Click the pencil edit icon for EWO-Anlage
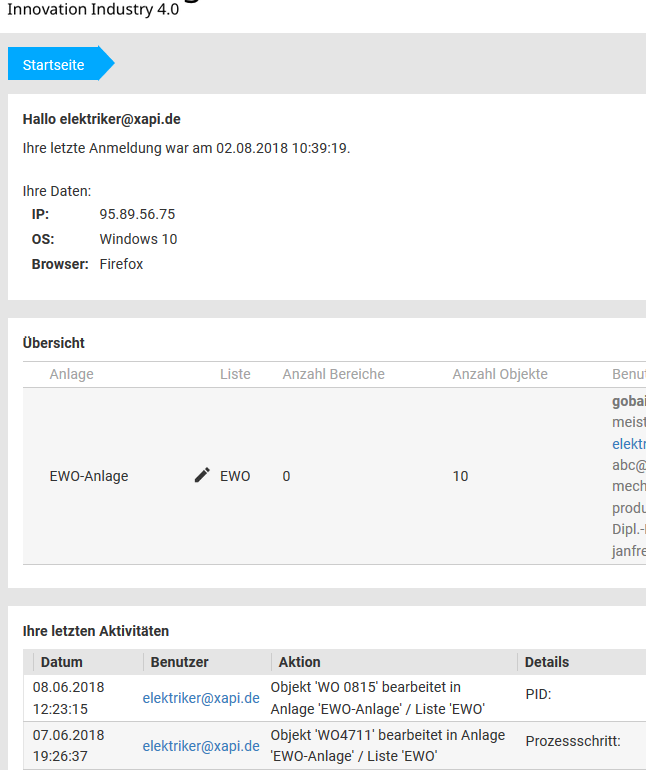 202,475
